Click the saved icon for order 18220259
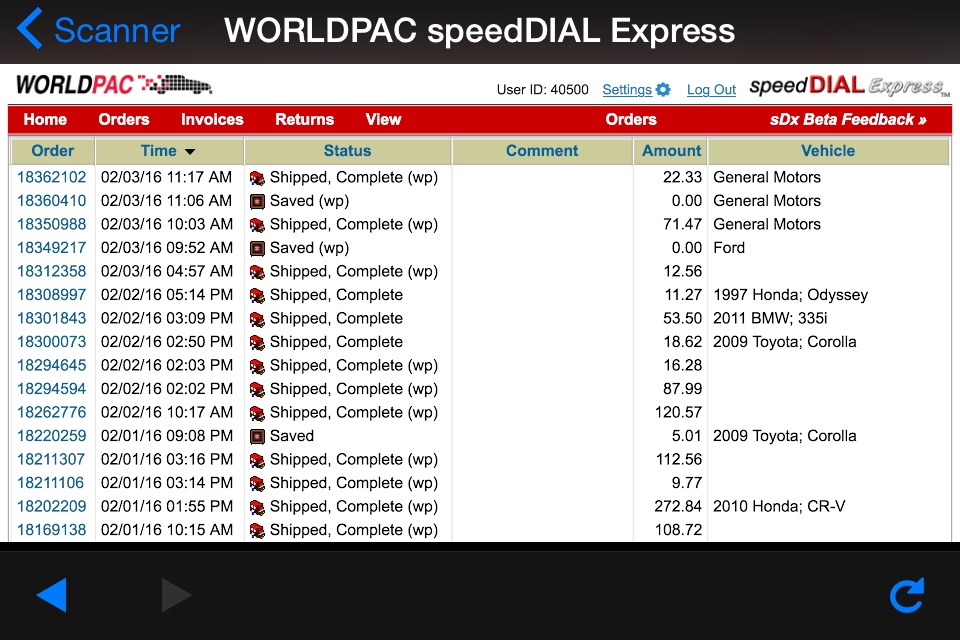 [258, 436]
